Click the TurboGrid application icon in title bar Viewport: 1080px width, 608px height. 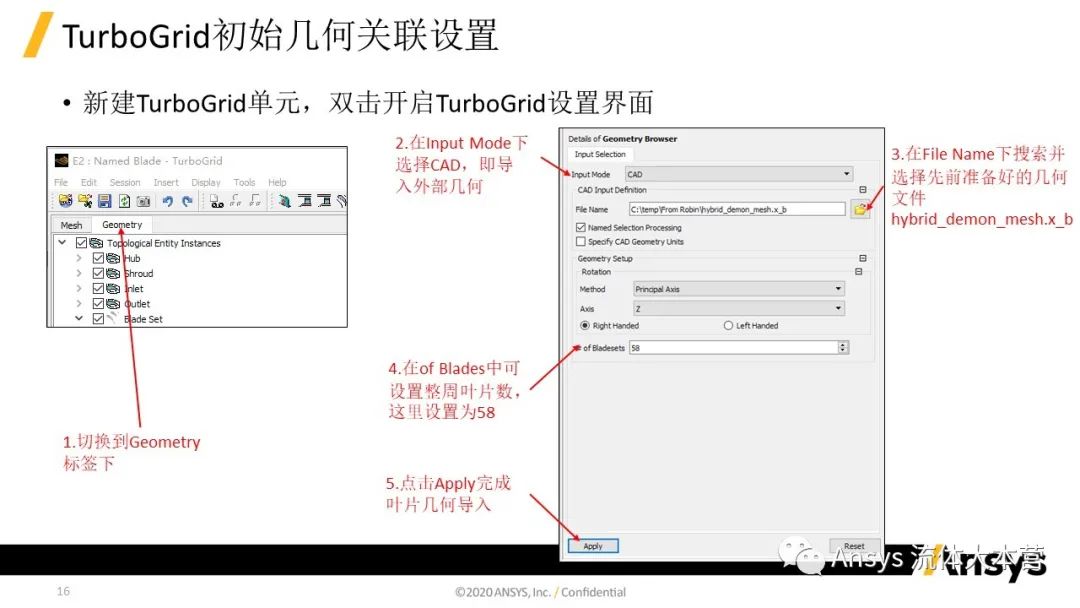(x=62, y=160)
